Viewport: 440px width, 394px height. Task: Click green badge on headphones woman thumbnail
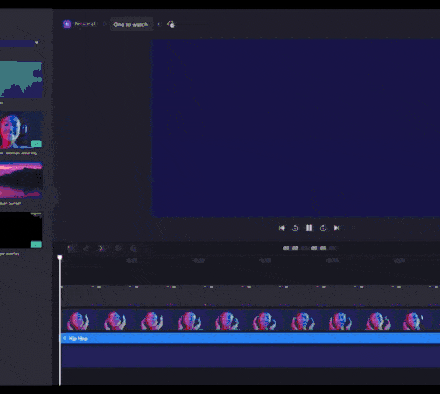[36, 144]
